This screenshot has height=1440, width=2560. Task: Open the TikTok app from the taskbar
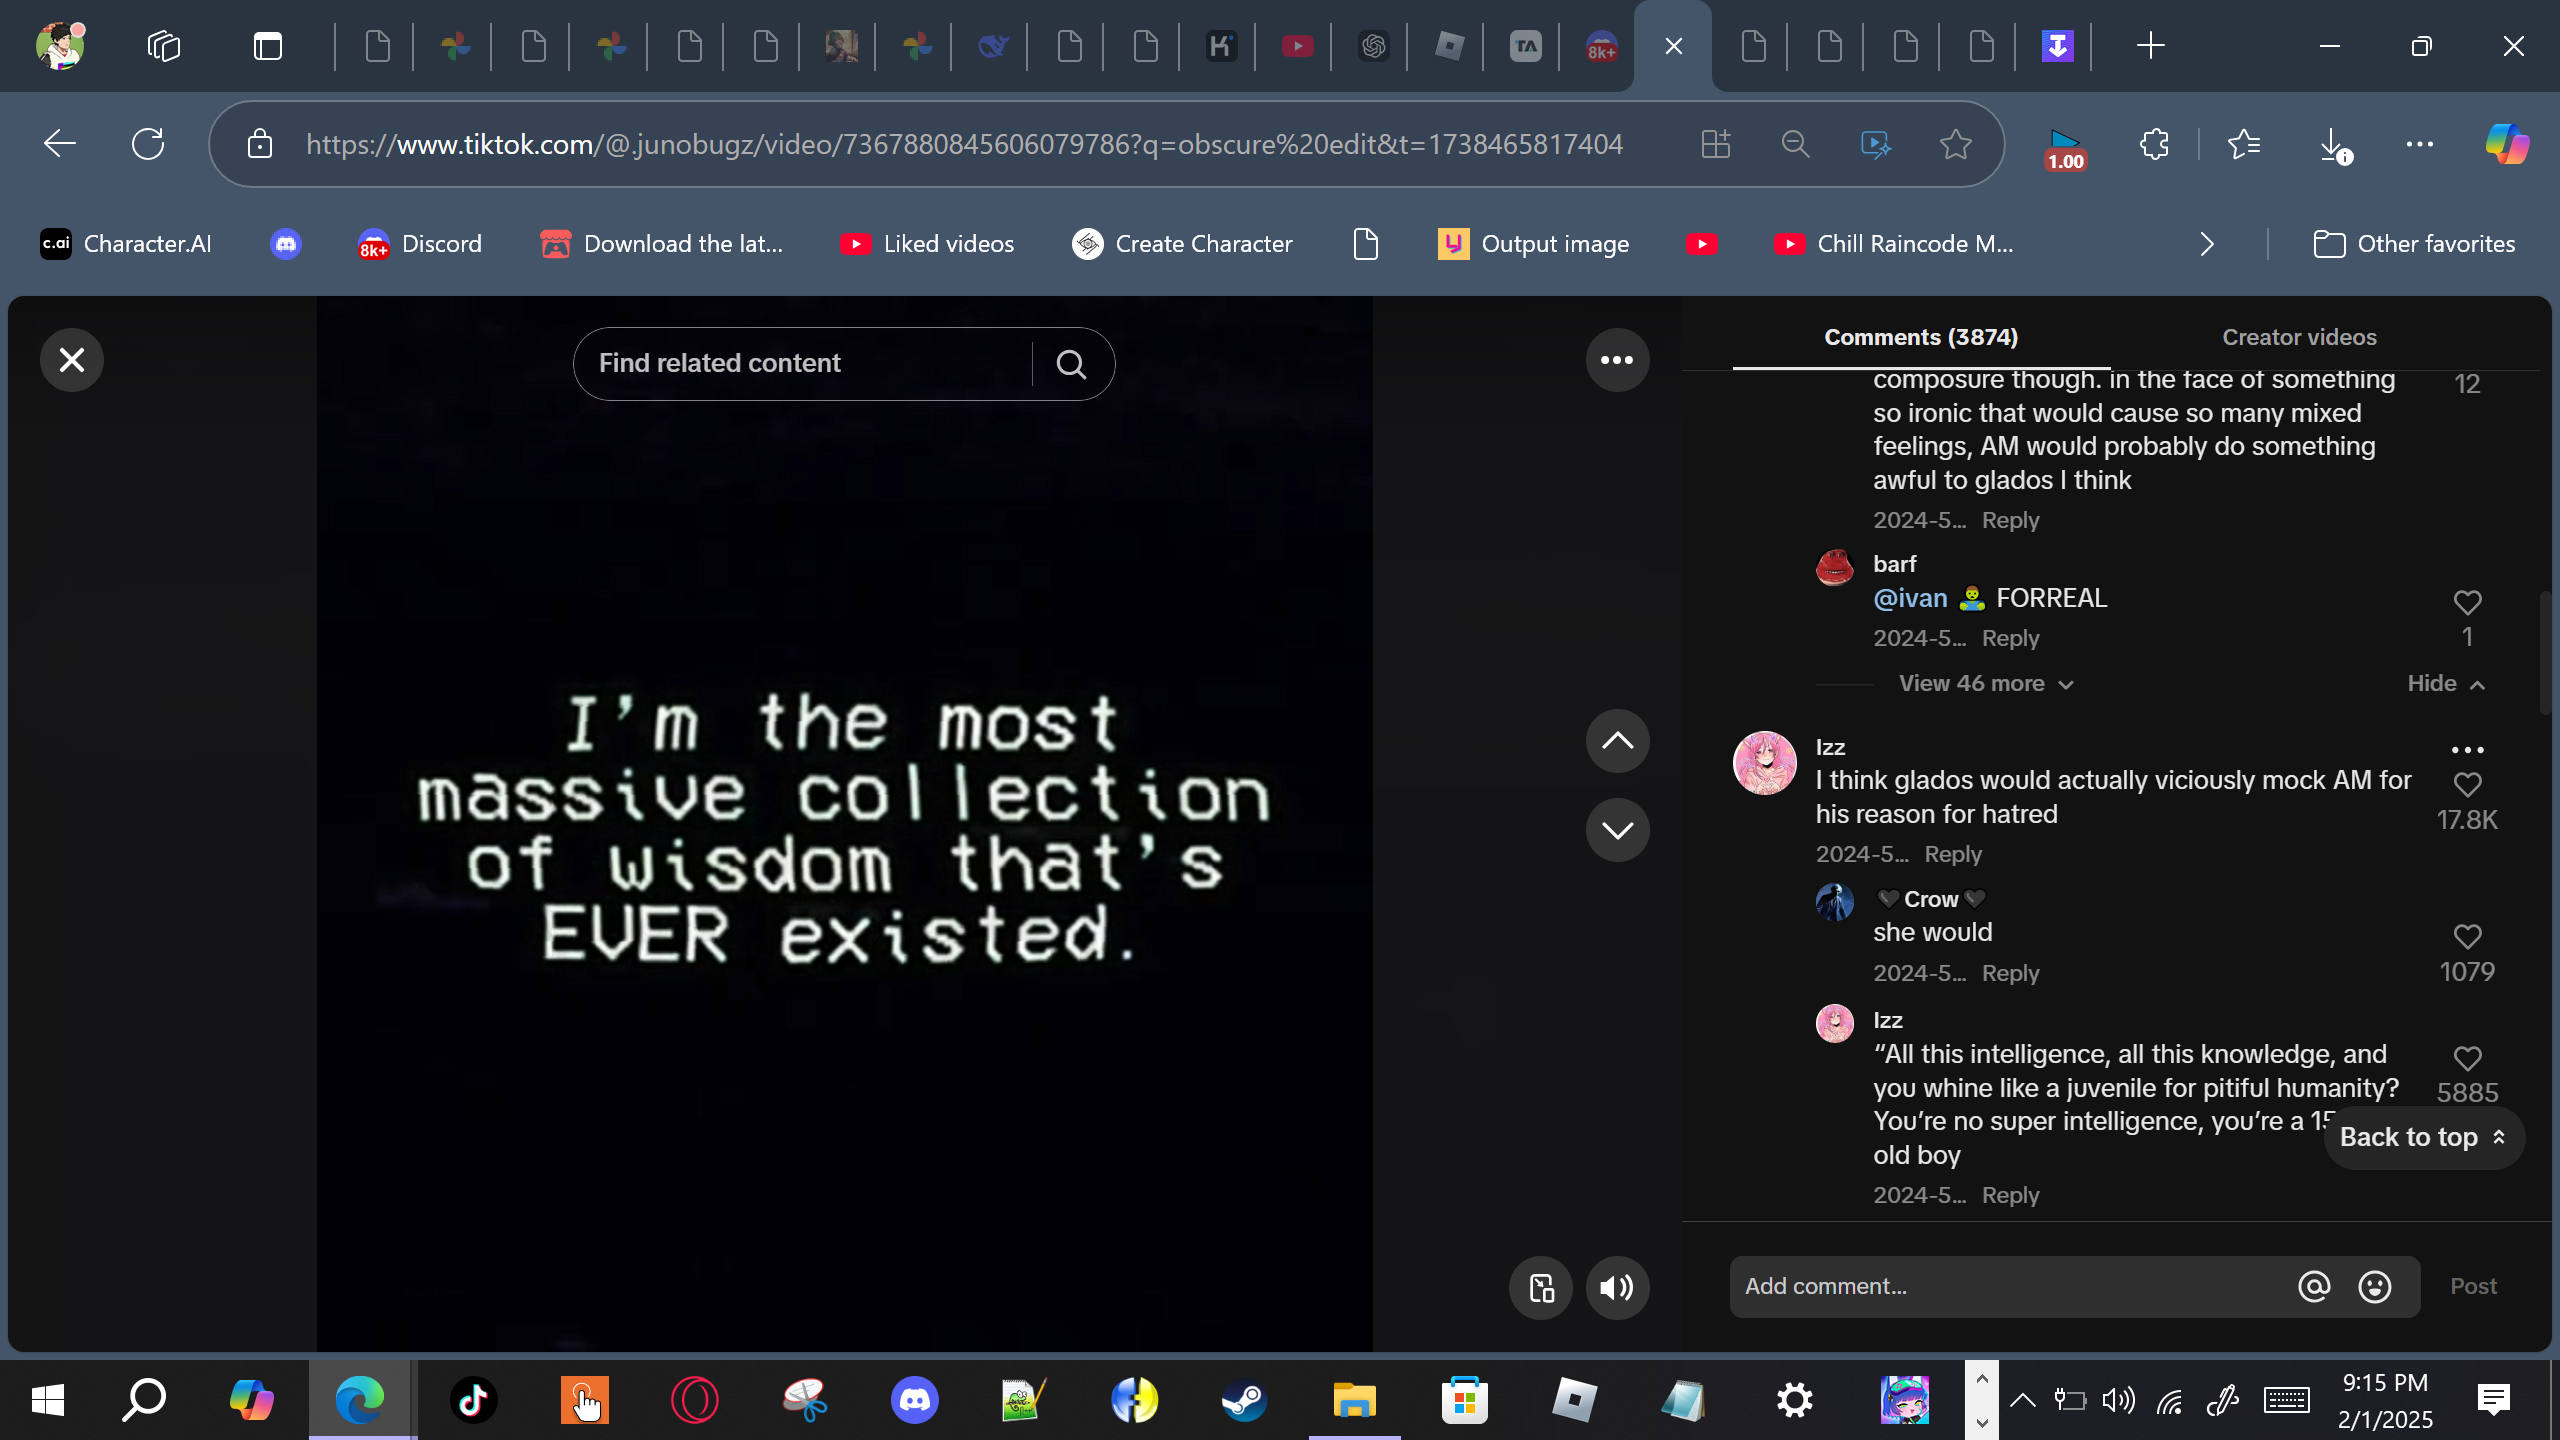click(x=473, y=1400)
